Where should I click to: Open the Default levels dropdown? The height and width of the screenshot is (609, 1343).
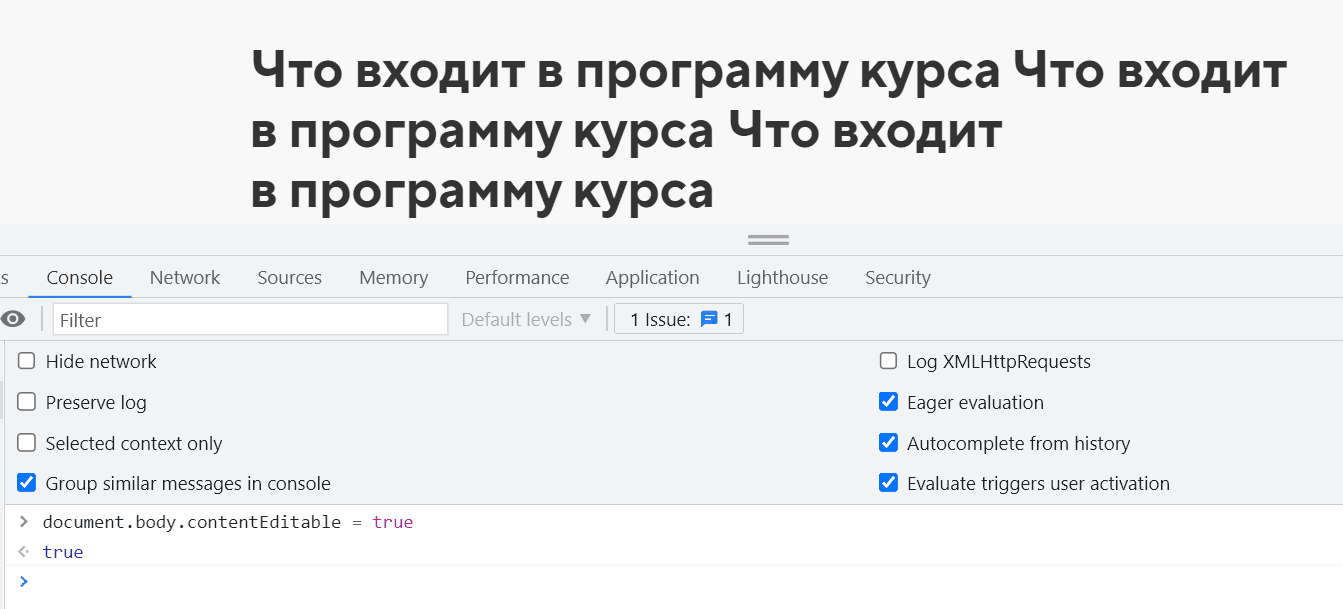(x=527, y=320)
